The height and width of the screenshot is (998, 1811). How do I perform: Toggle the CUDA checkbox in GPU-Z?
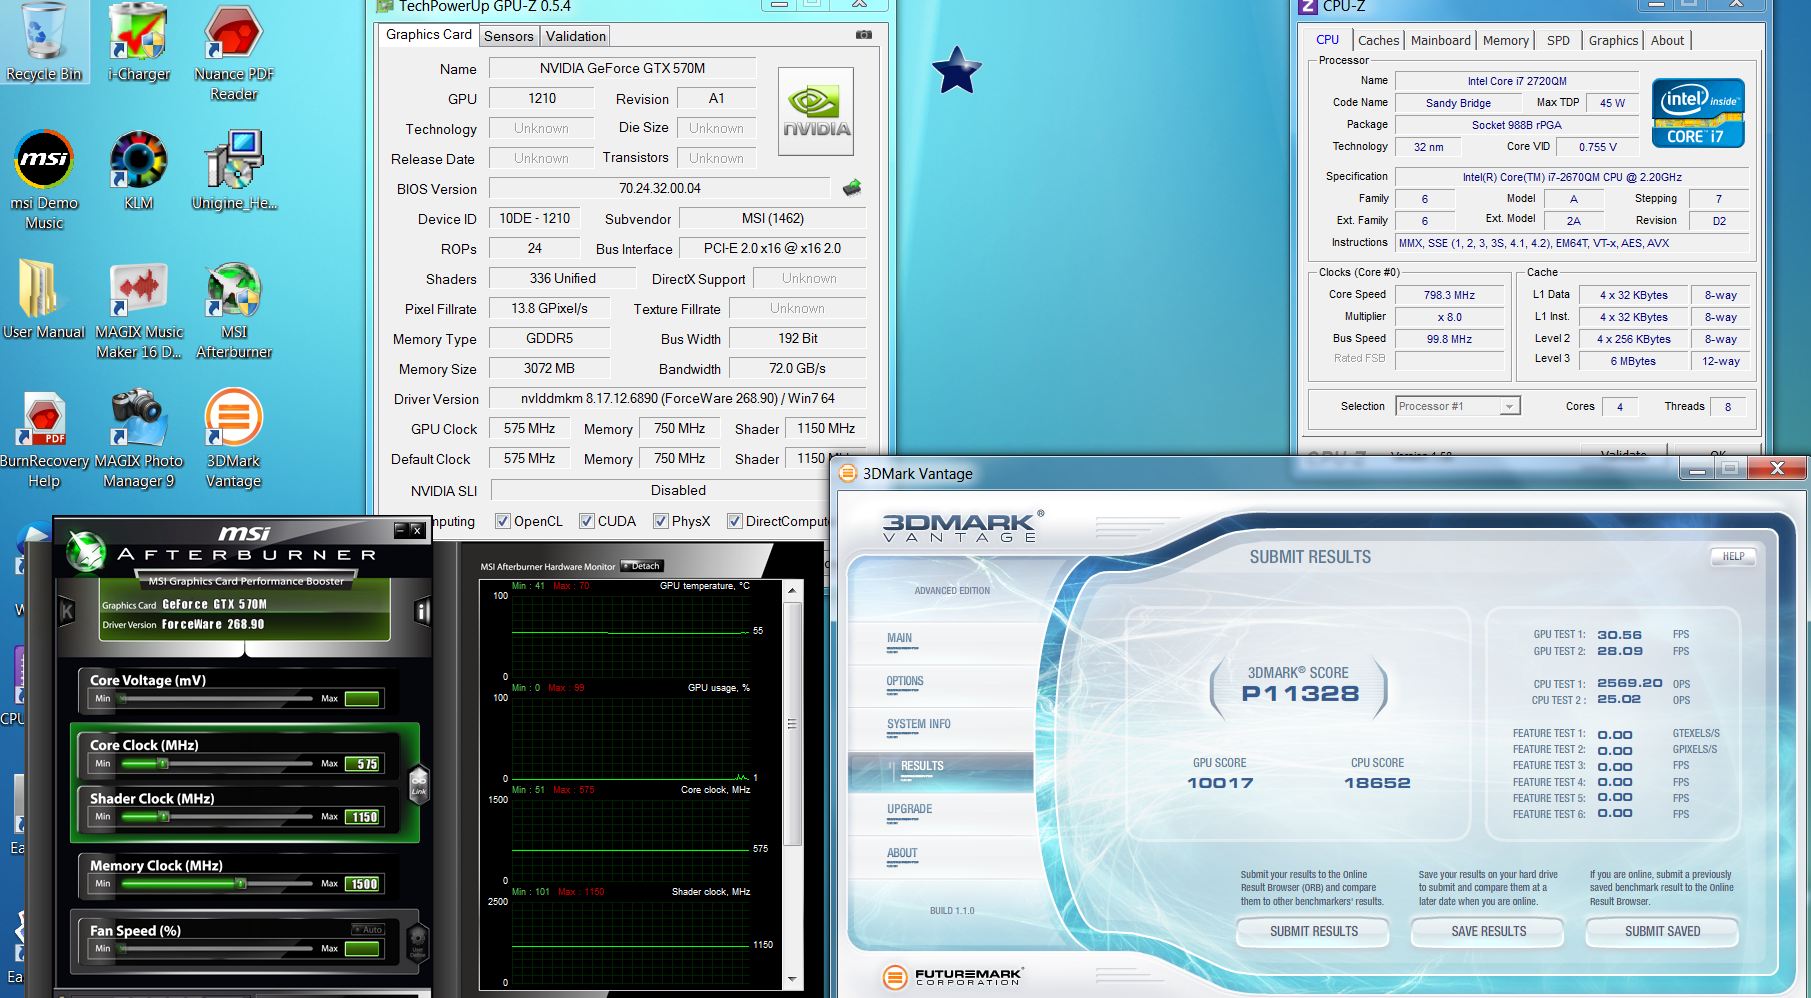pyautogui.click(x=587, y=521)
